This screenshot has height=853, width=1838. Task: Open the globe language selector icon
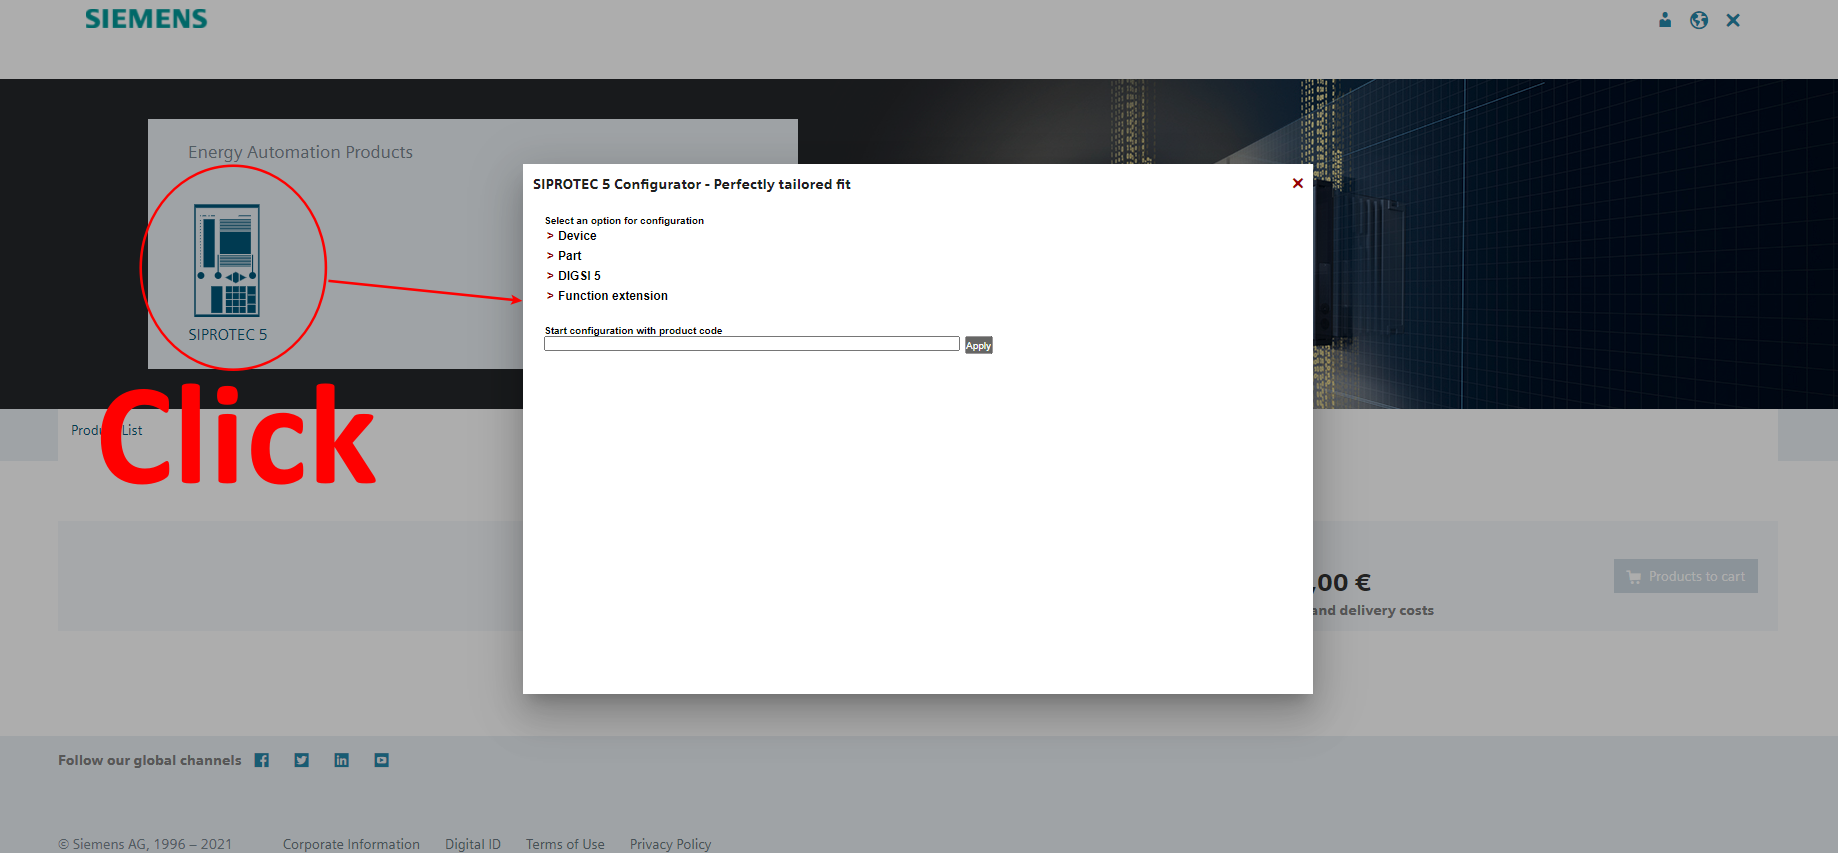point(1699,20)
